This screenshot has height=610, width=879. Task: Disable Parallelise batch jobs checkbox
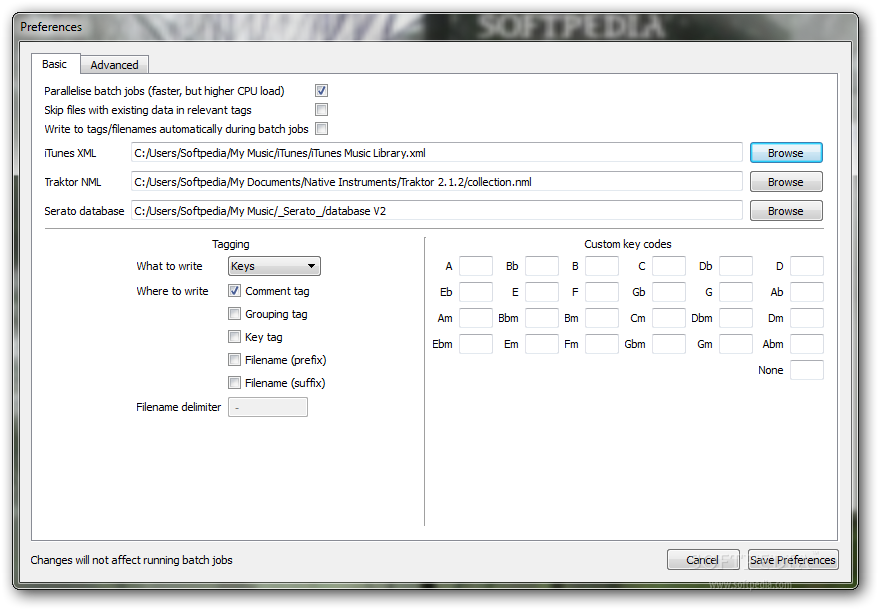point(321,90)
